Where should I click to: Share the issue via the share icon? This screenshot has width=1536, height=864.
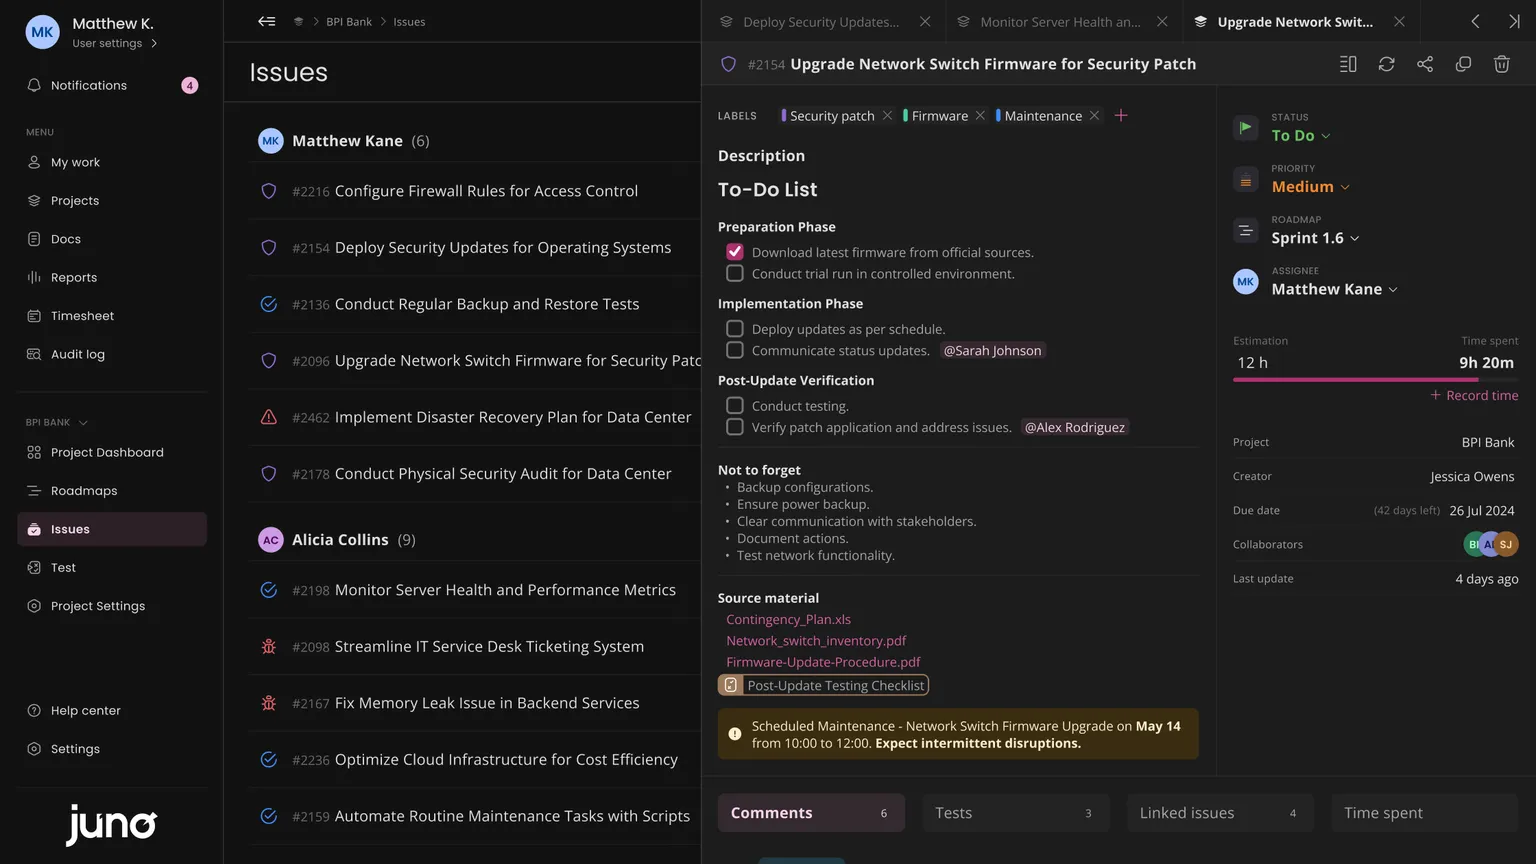[1424, 63]
